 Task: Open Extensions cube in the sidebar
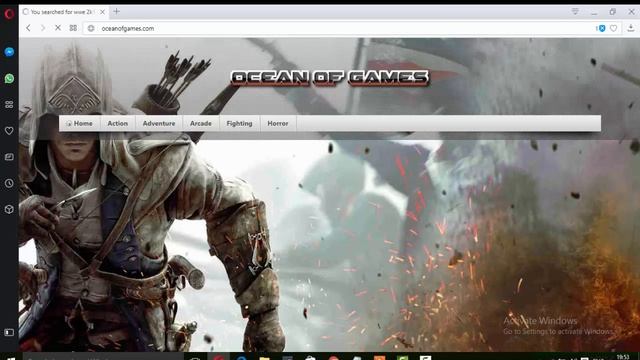tap(9, 209)
